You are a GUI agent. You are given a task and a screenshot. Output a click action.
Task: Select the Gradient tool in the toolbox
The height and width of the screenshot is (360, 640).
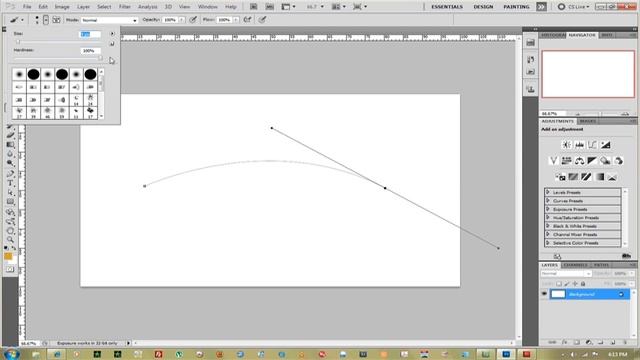tap(11, 144)
